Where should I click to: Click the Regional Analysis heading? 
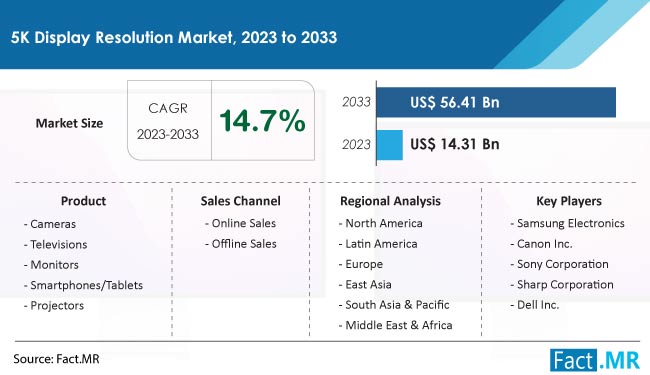tap(390, 201)
